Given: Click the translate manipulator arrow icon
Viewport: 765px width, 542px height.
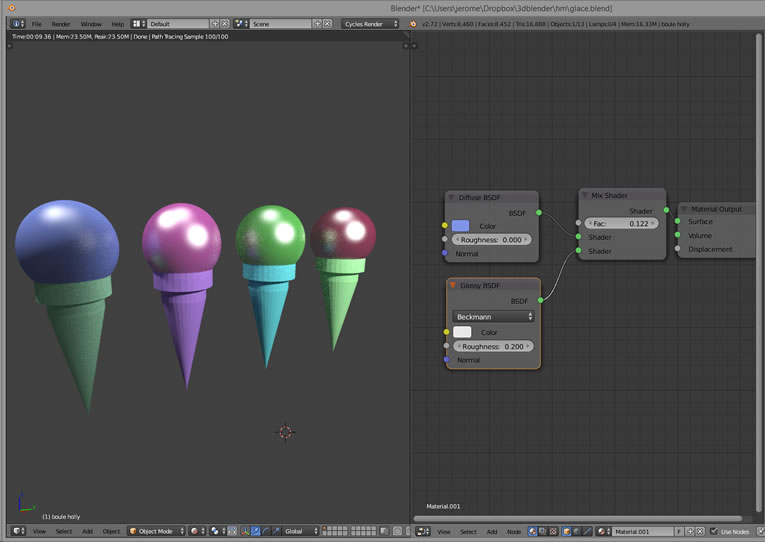Looking at the screenshot, I should pyautogui.click(x=255, y=531).
